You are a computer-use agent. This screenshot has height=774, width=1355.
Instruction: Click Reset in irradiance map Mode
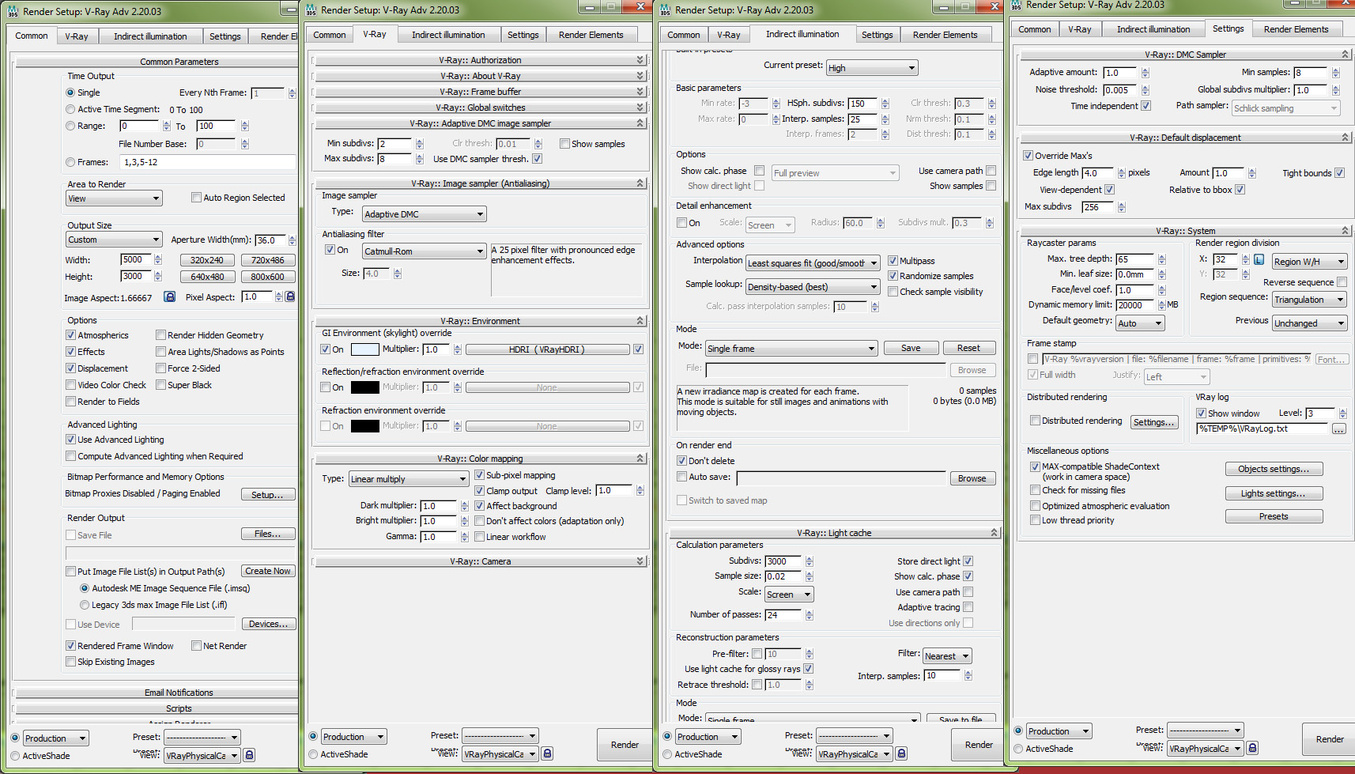(x=968, y=348)
